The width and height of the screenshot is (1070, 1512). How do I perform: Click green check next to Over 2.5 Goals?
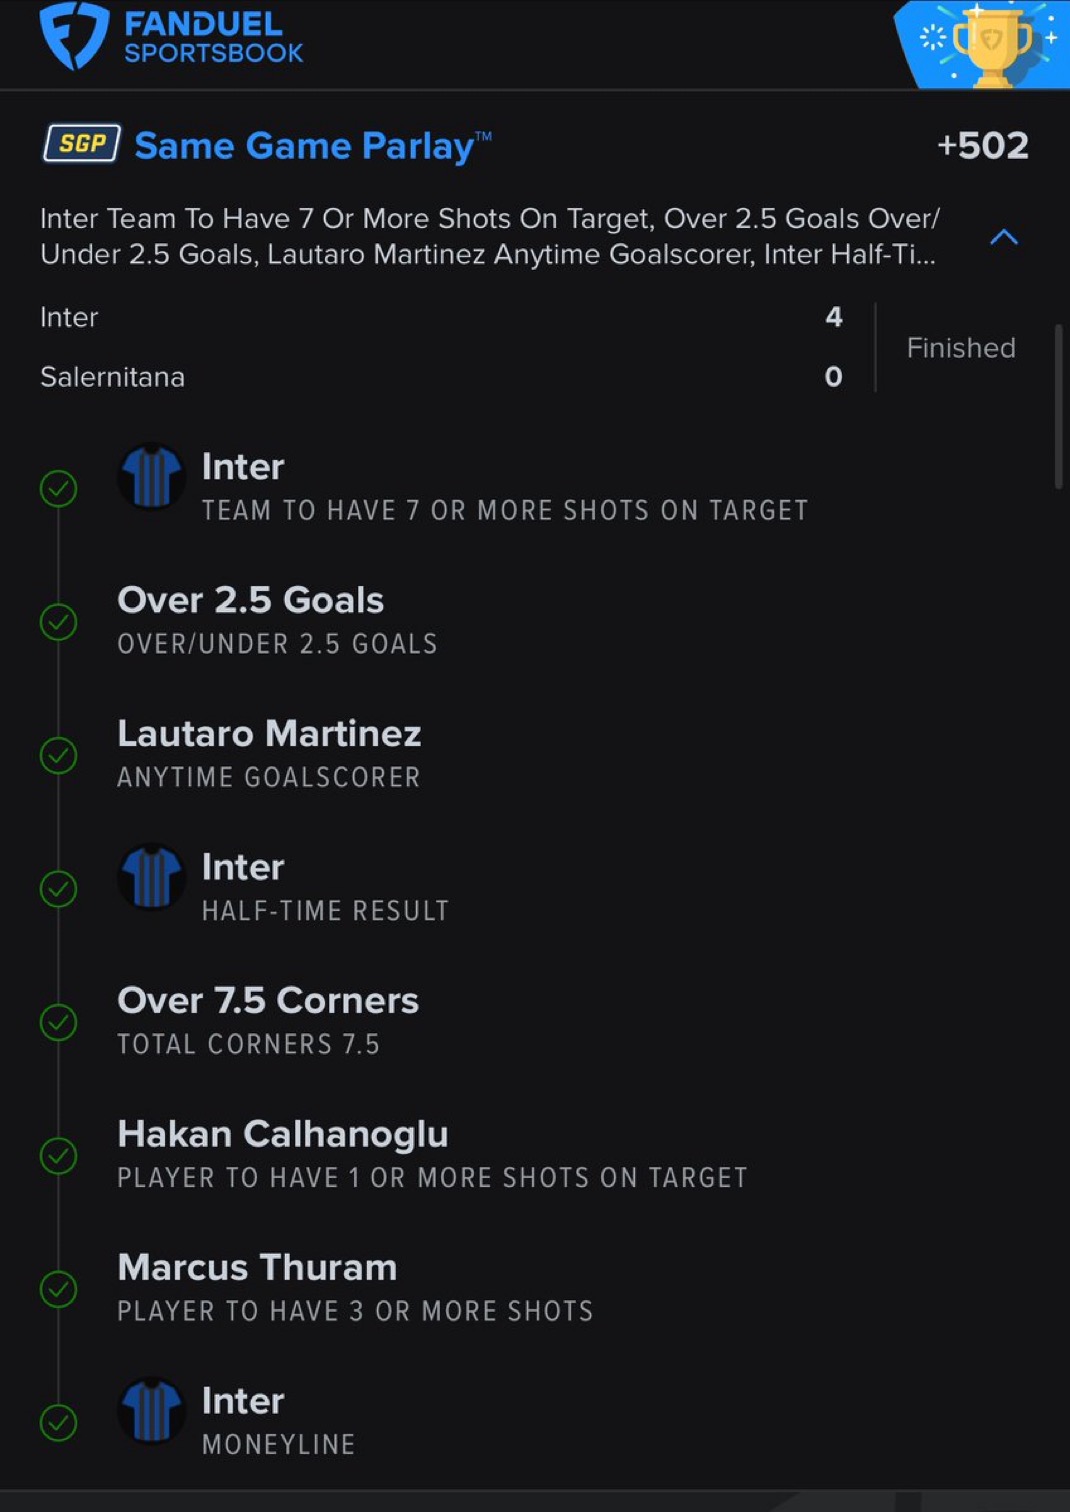pos(58,622)
